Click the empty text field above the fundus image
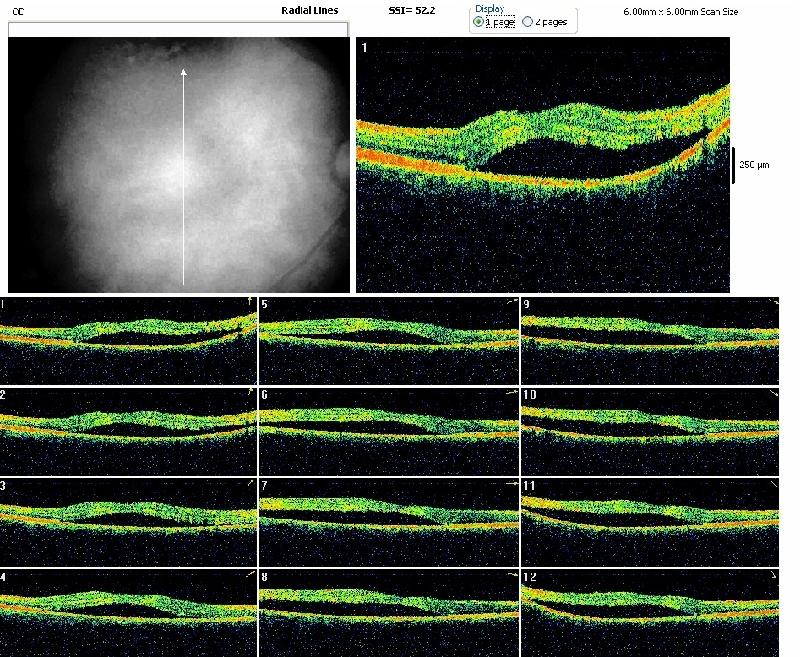 pyautogui.click(x=178, y=30)
